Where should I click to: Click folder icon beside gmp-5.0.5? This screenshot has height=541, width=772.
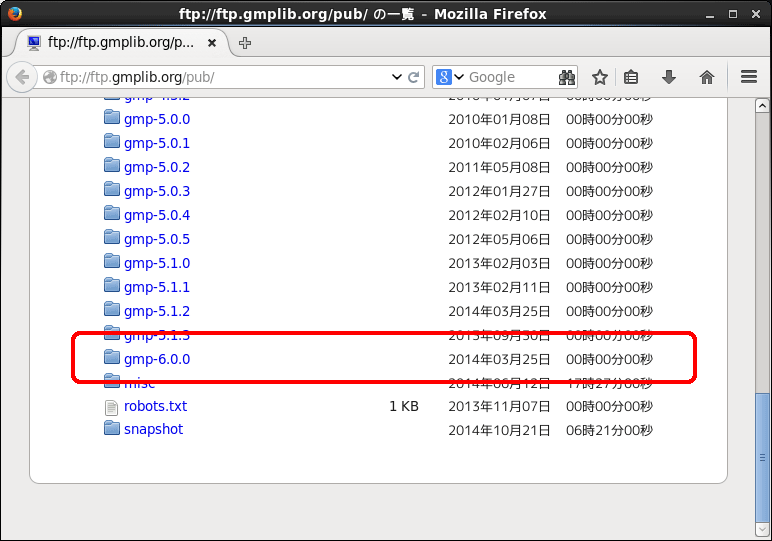click(x=112, y=237)
